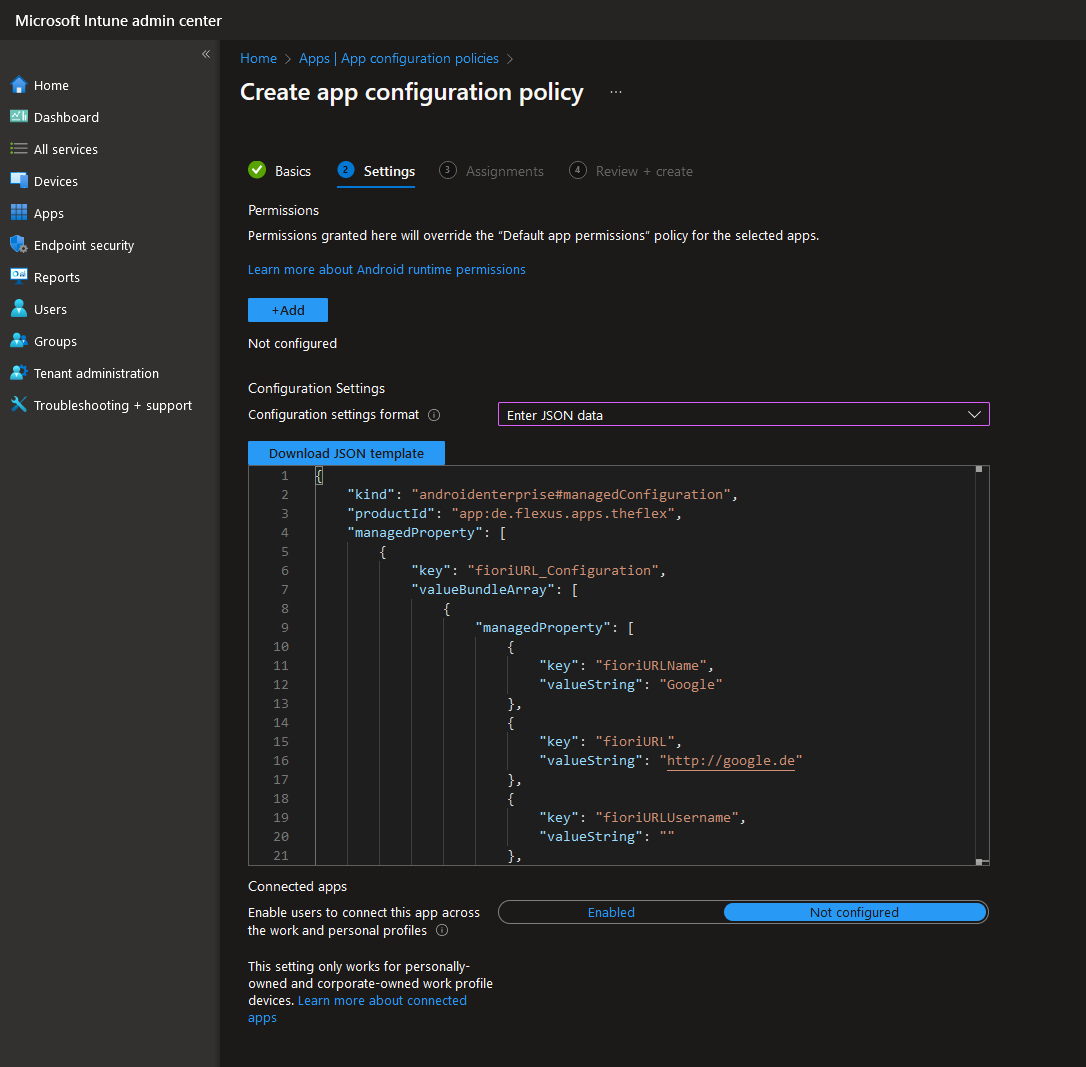Click the +Add permissions button
The width and height of the screenshot is (1086, 1067).
point(287,310)
